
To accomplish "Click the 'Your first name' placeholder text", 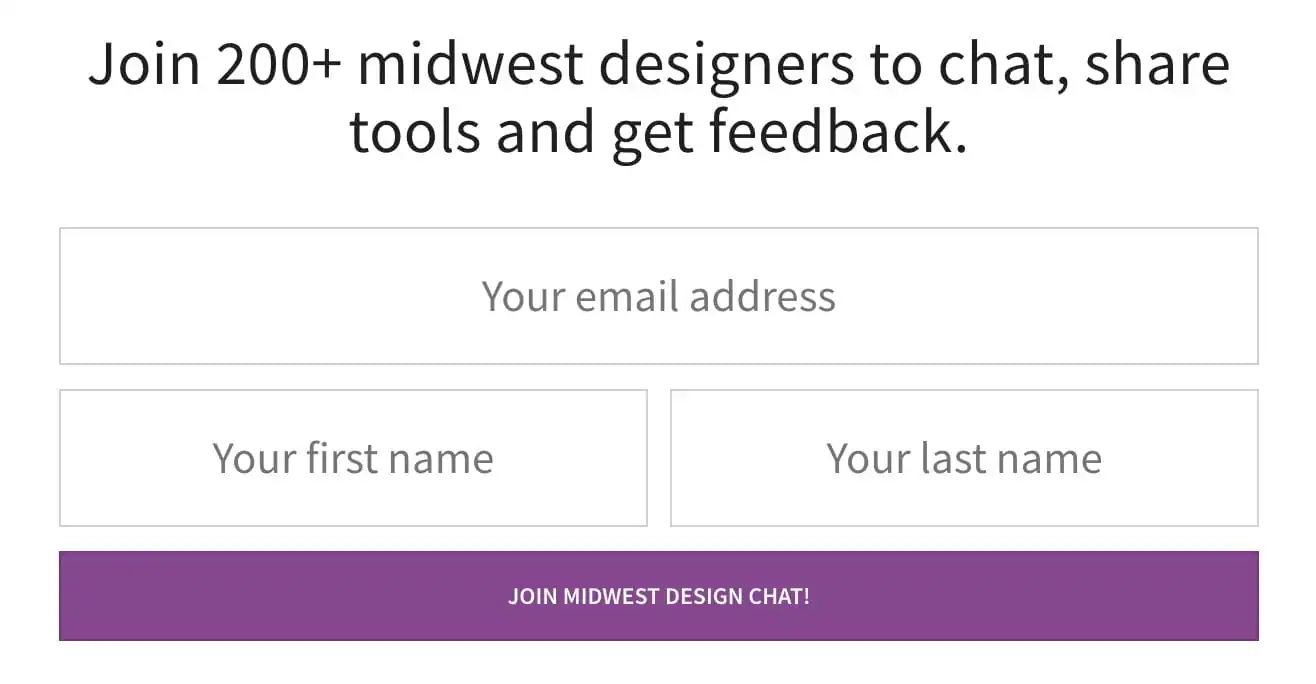I will (353, 459).
